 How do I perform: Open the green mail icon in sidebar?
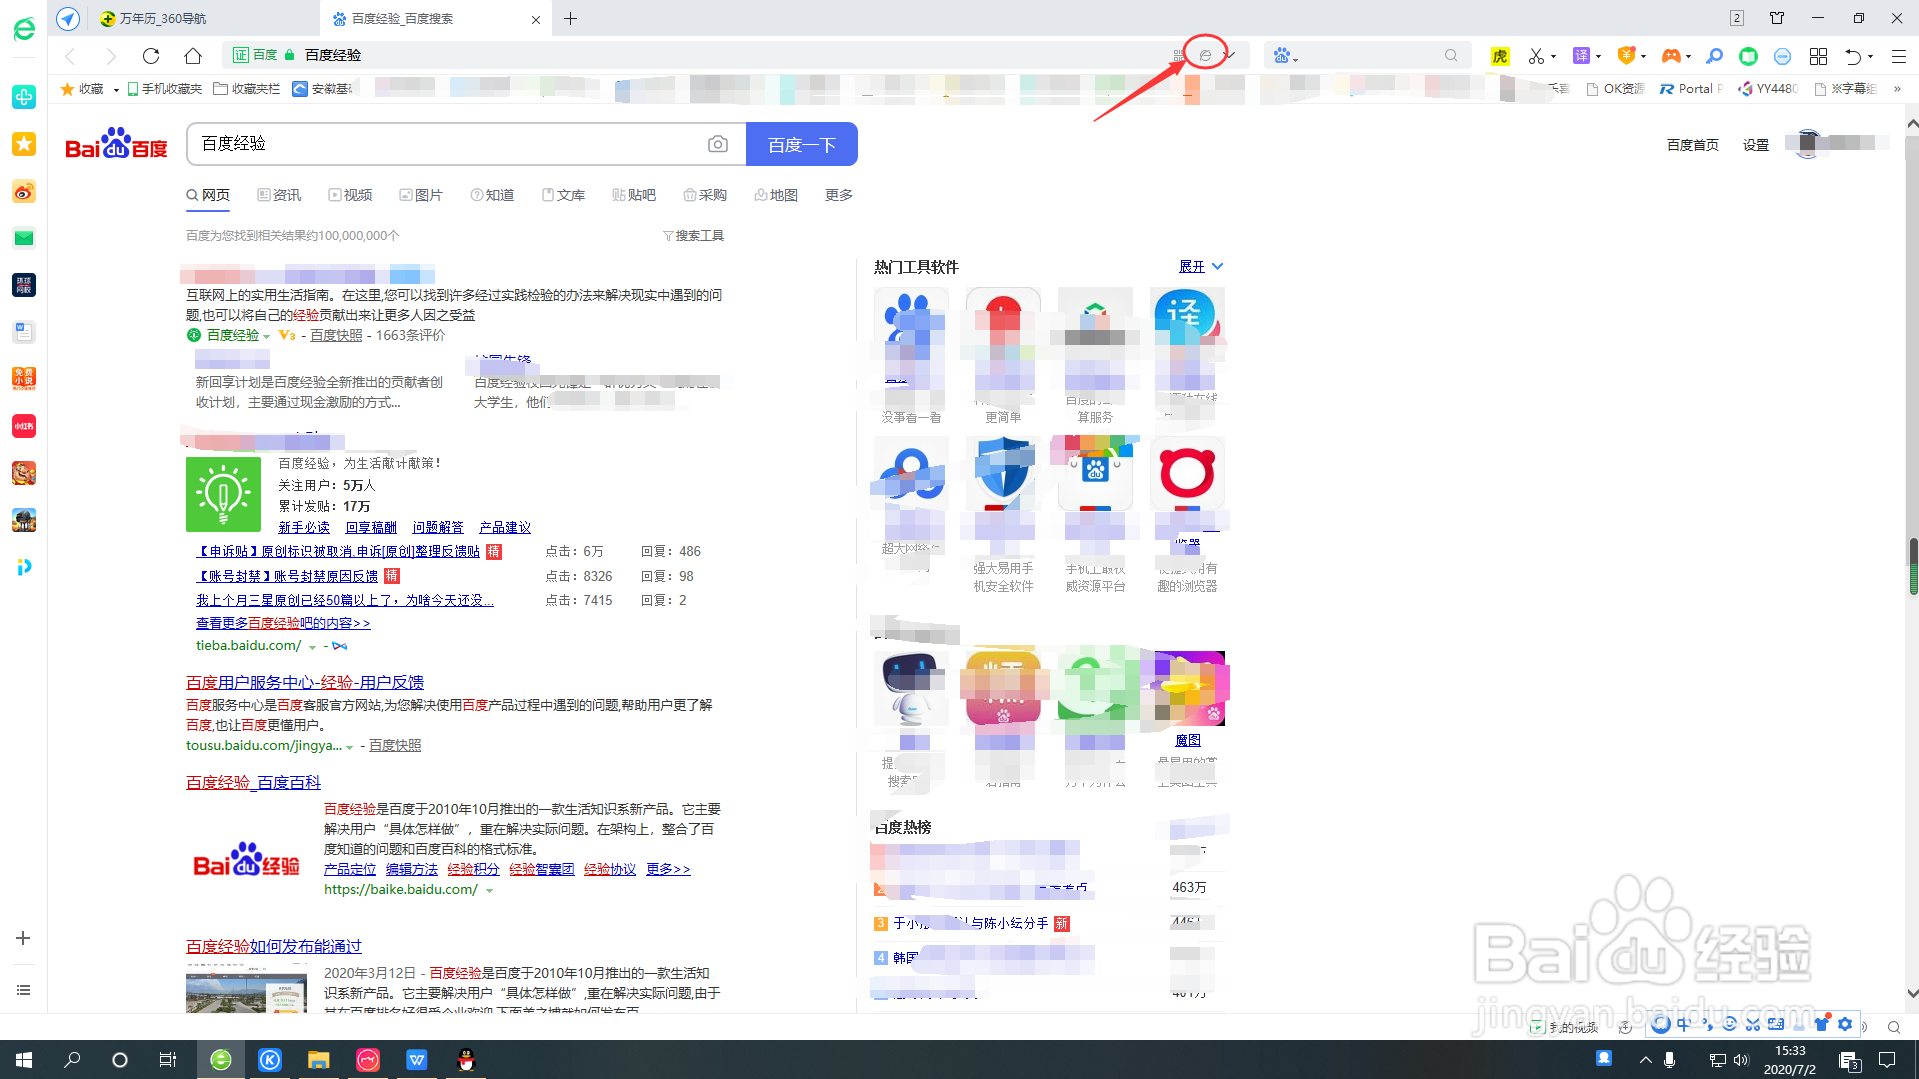[24, 238]
